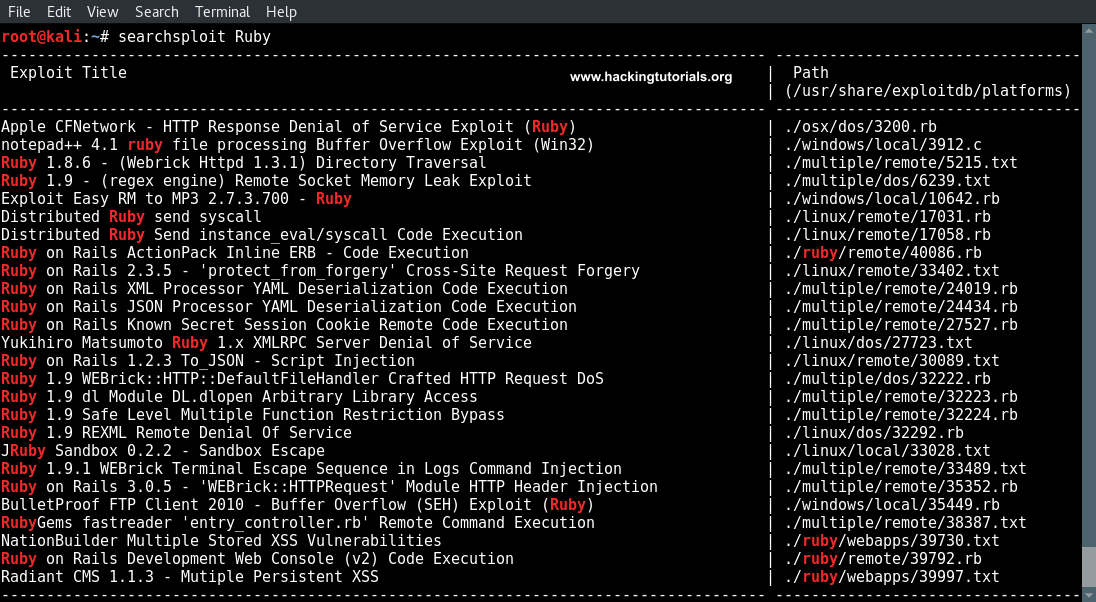Click 'Ruby 1.9 - (regex engine) Remote Socket' row
The width and height of the screenshot is (1096, 602).
pos(266,181)
